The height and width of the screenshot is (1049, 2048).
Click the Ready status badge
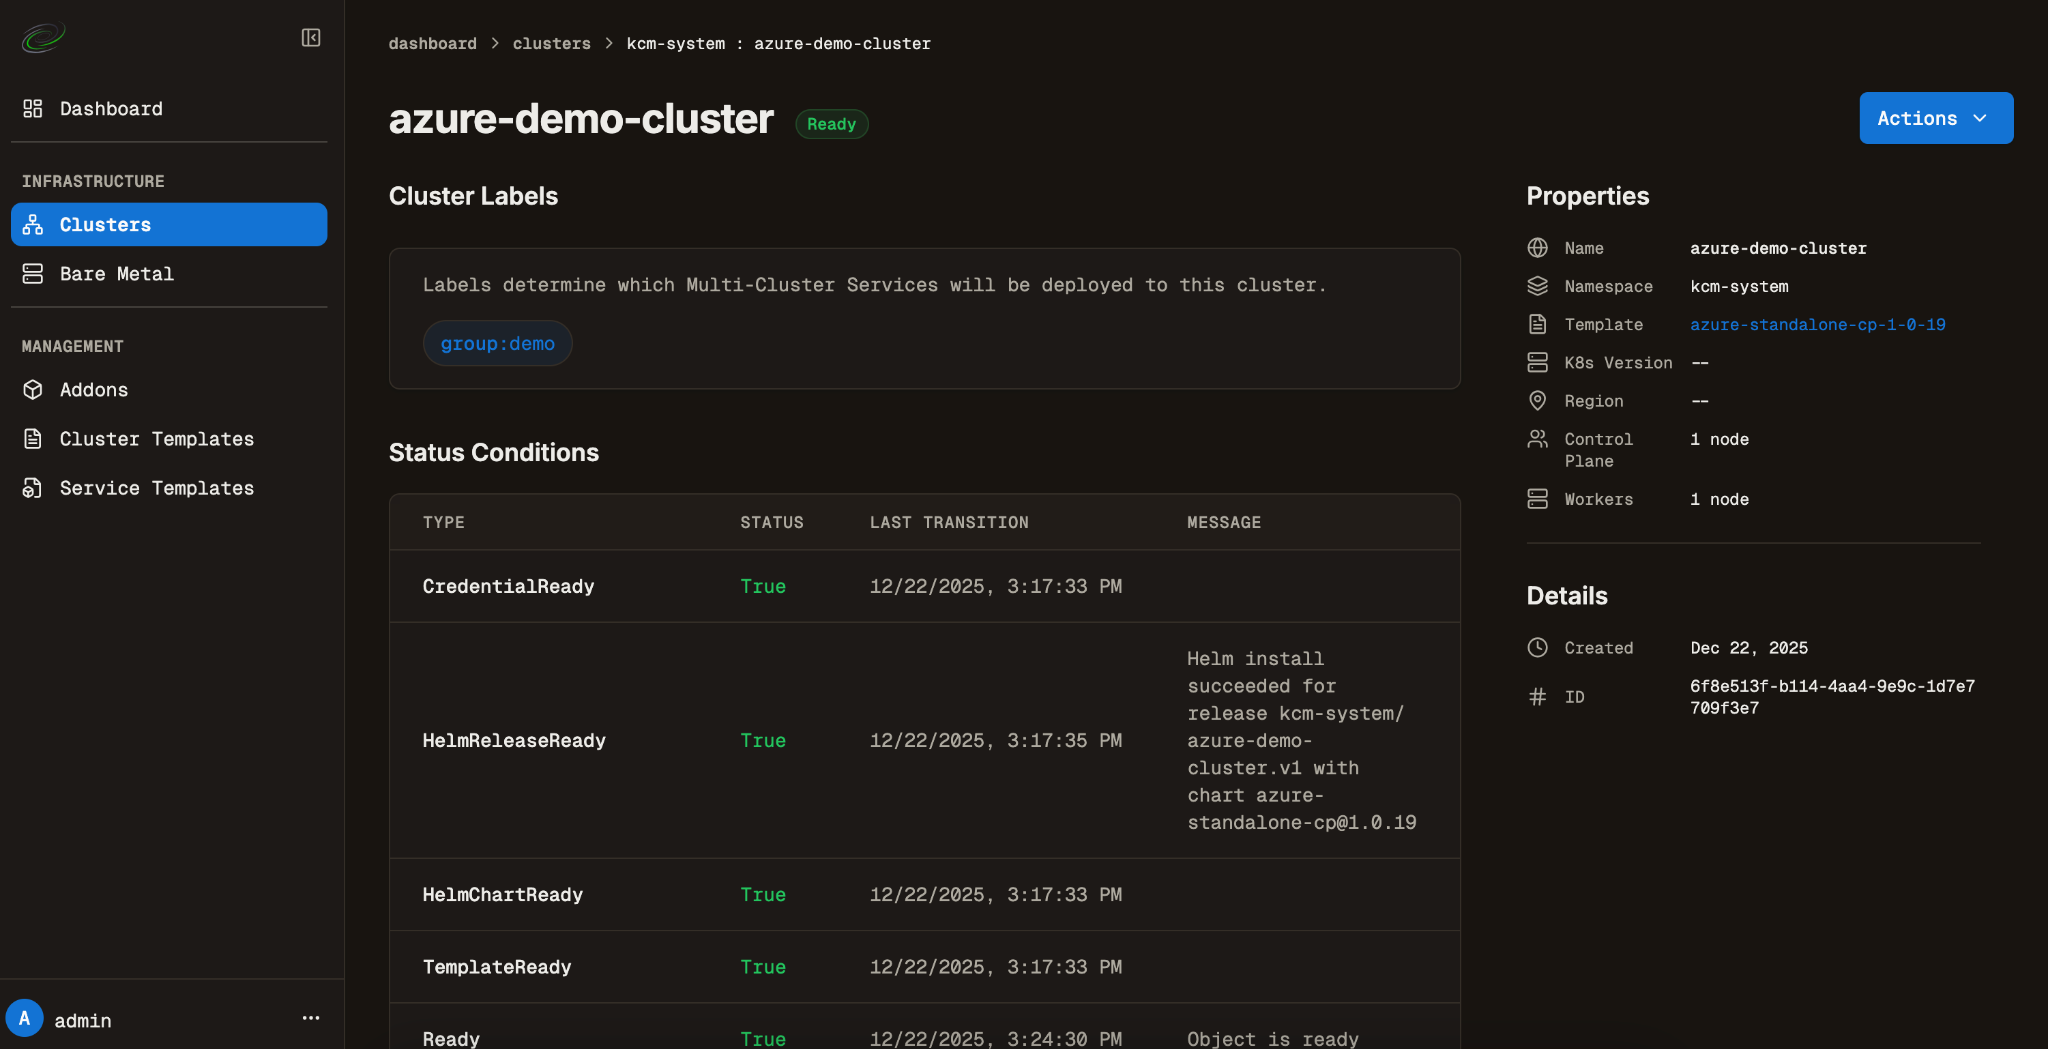click(x=831, y=124)
